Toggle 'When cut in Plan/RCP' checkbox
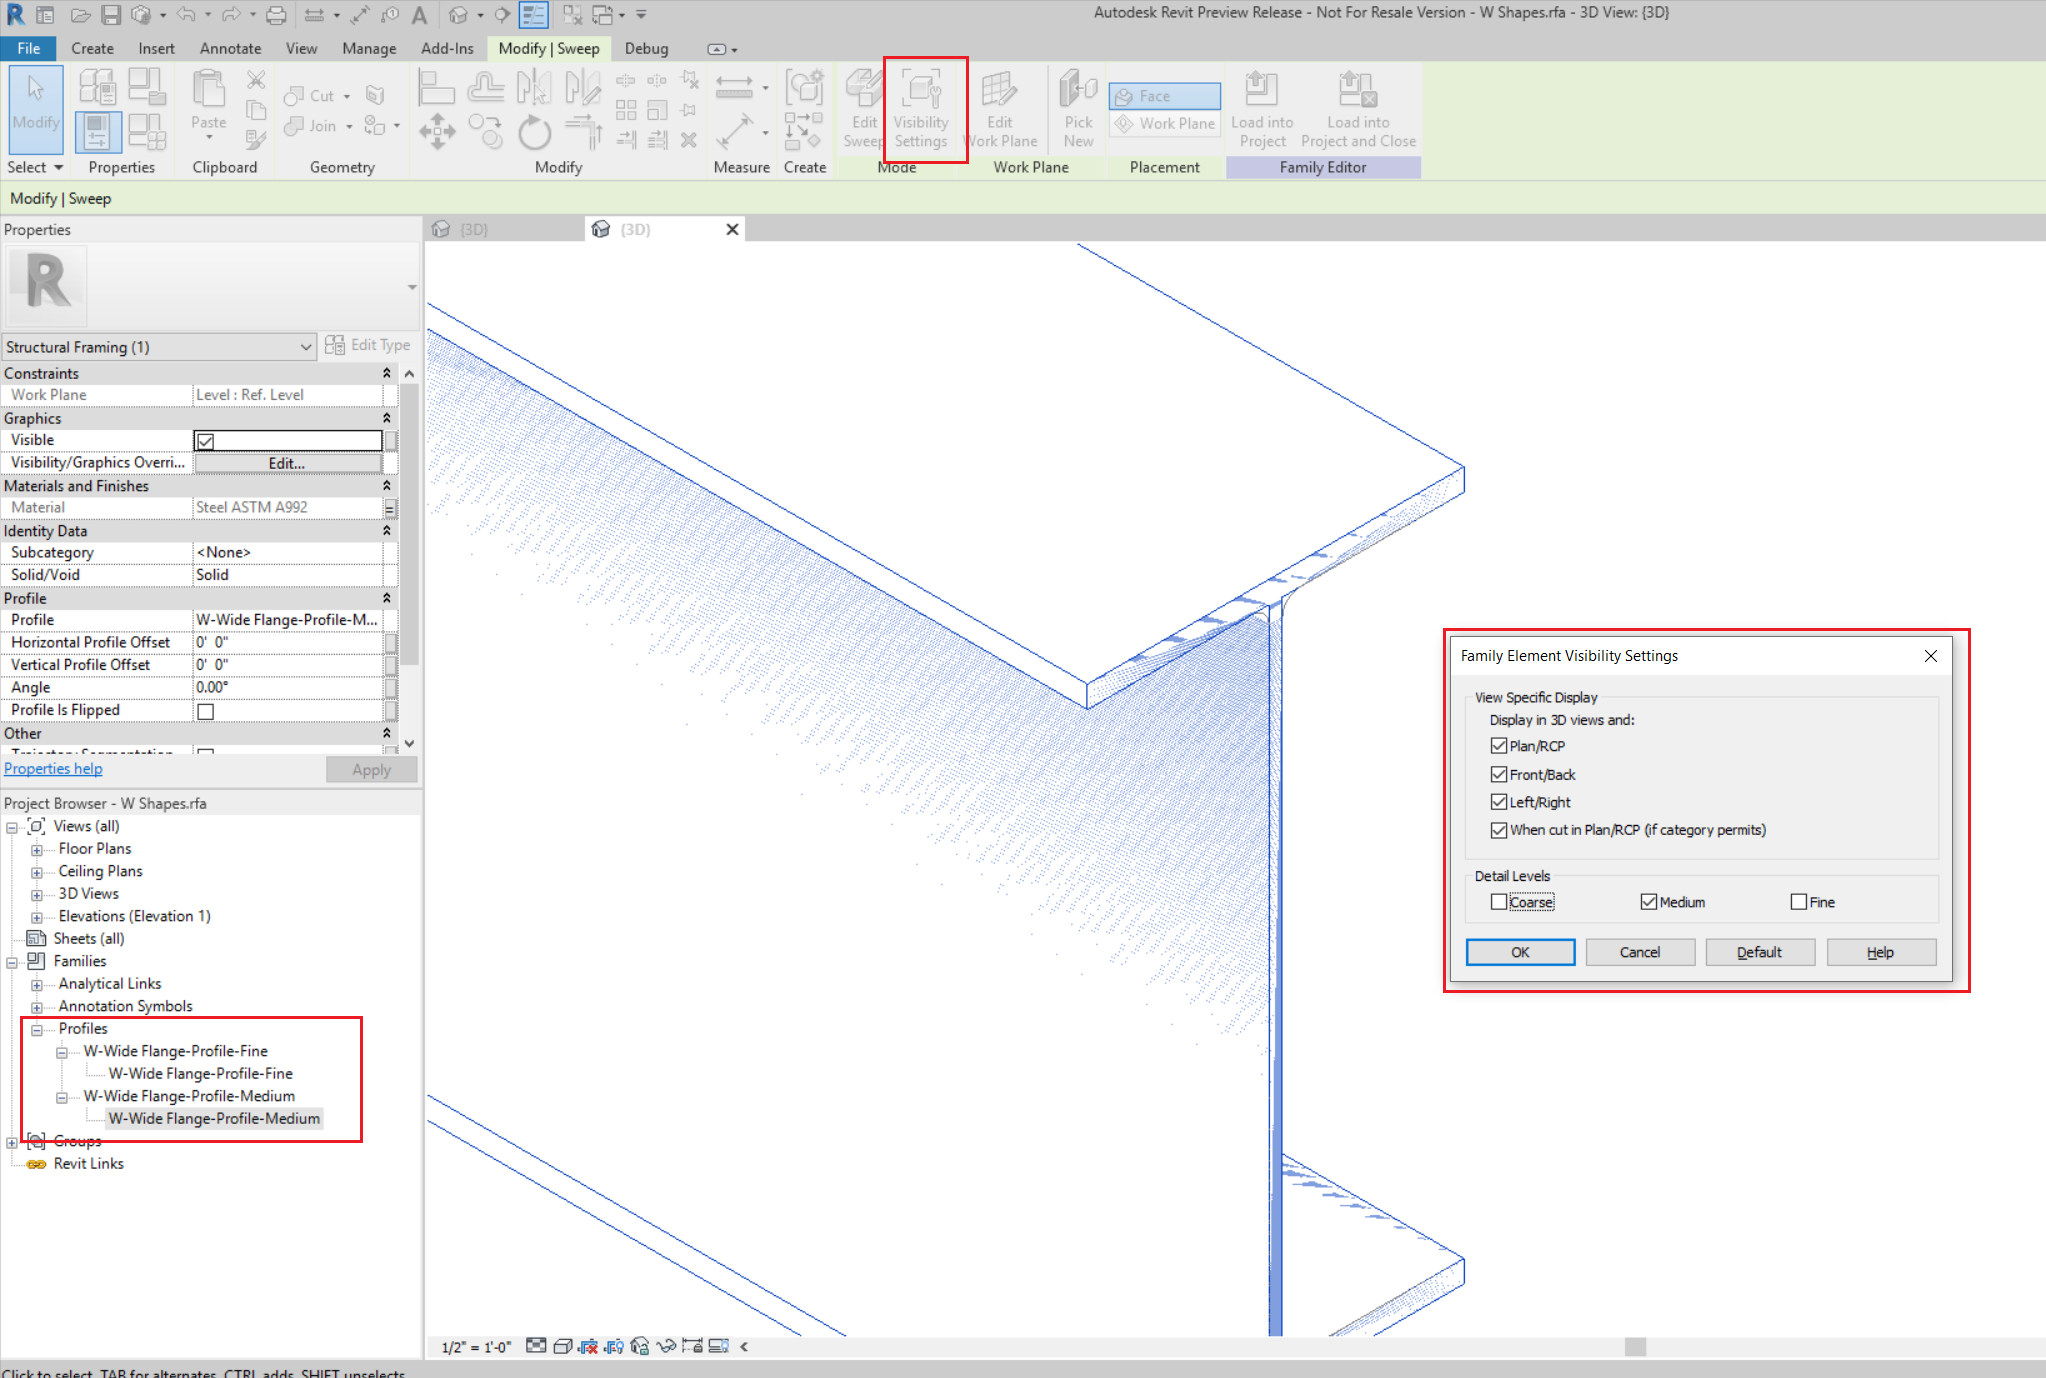The width and height of the screenshot is (2046, 1378). 1498,830
